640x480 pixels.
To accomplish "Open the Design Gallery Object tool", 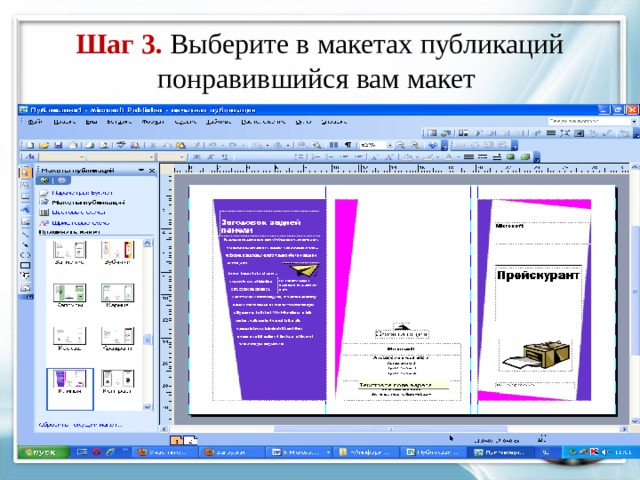I will [x=25, y=288].
